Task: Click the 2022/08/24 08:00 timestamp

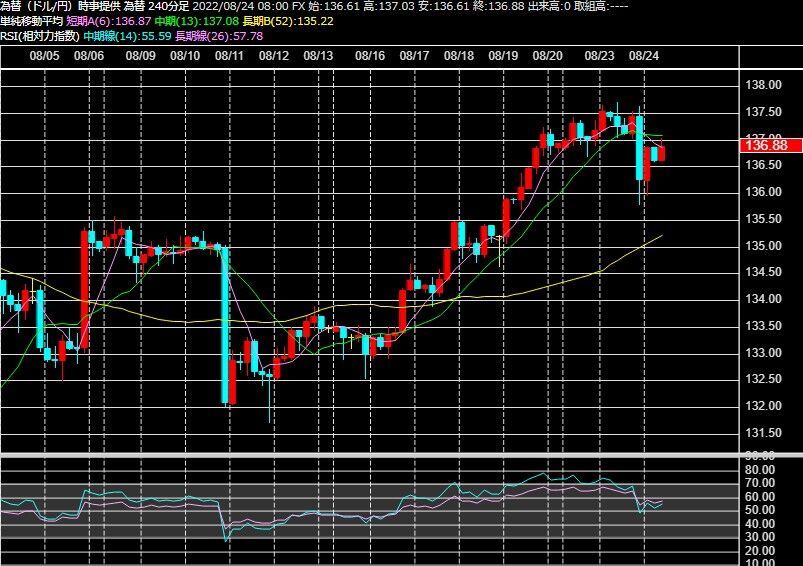Action: [241, 7]
